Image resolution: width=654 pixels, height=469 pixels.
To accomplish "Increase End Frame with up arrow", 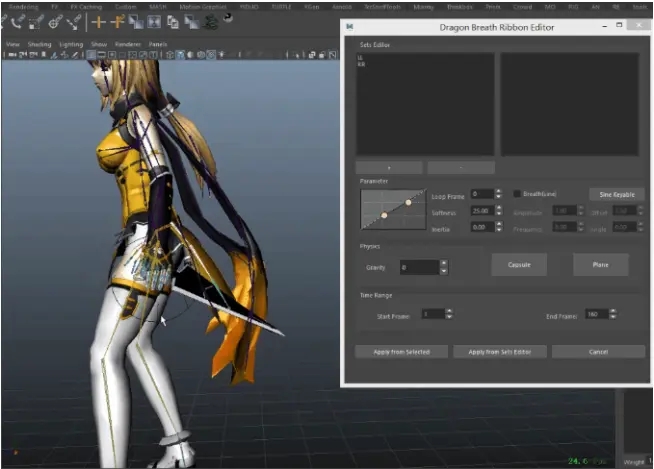I will (613, 311).
